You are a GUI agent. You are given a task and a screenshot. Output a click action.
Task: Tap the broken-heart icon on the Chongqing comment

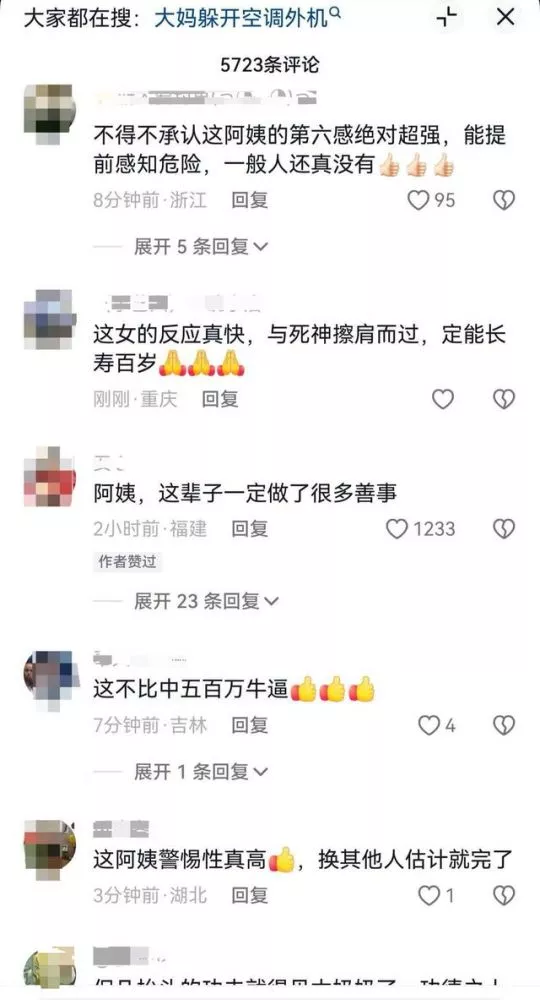504,399
